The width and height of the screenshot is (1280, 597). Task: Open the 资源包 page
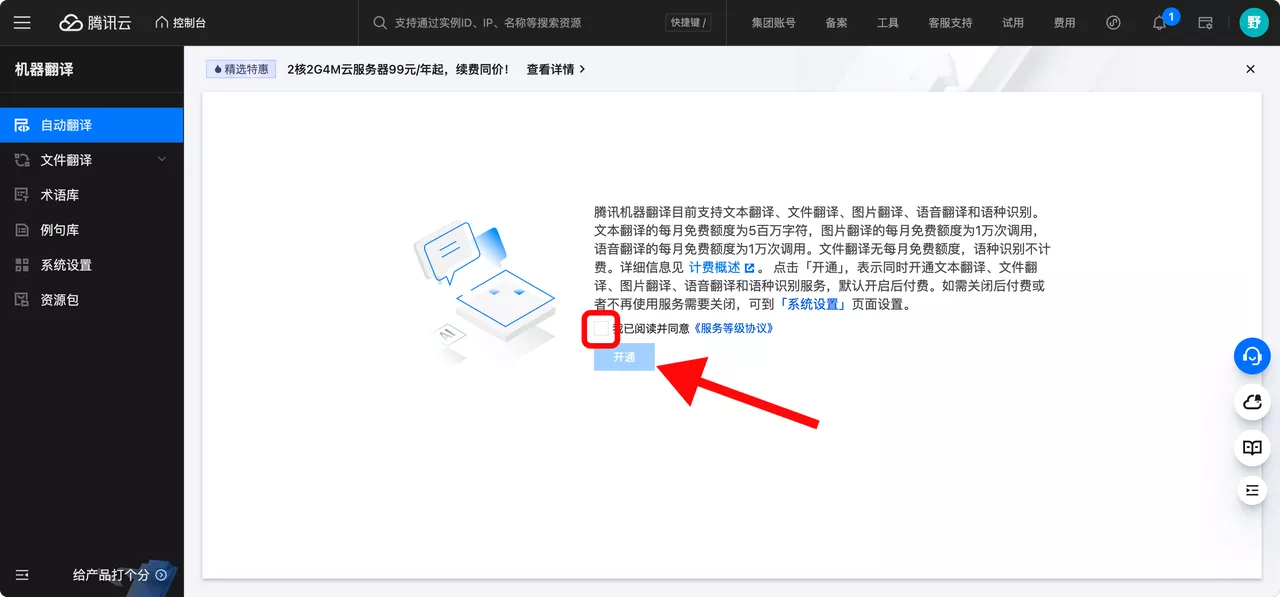60,299
